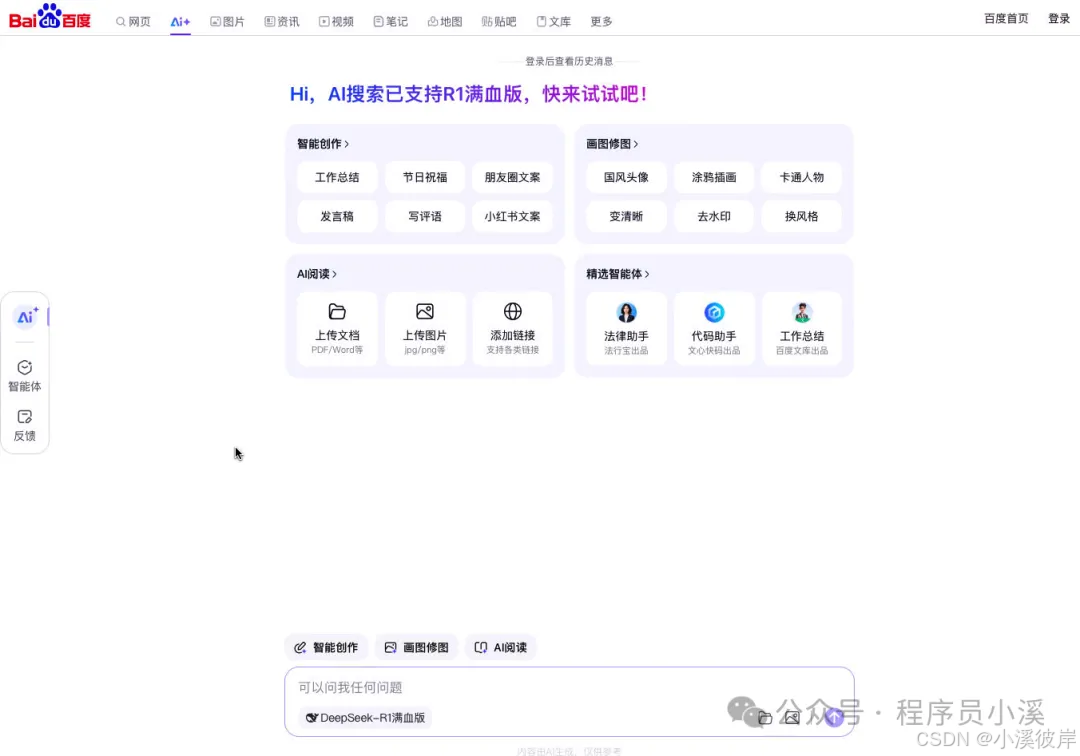Screen dimensions: 1080x756
Task: Click the 登录 login link
Action: click(x=1059, y=19)
